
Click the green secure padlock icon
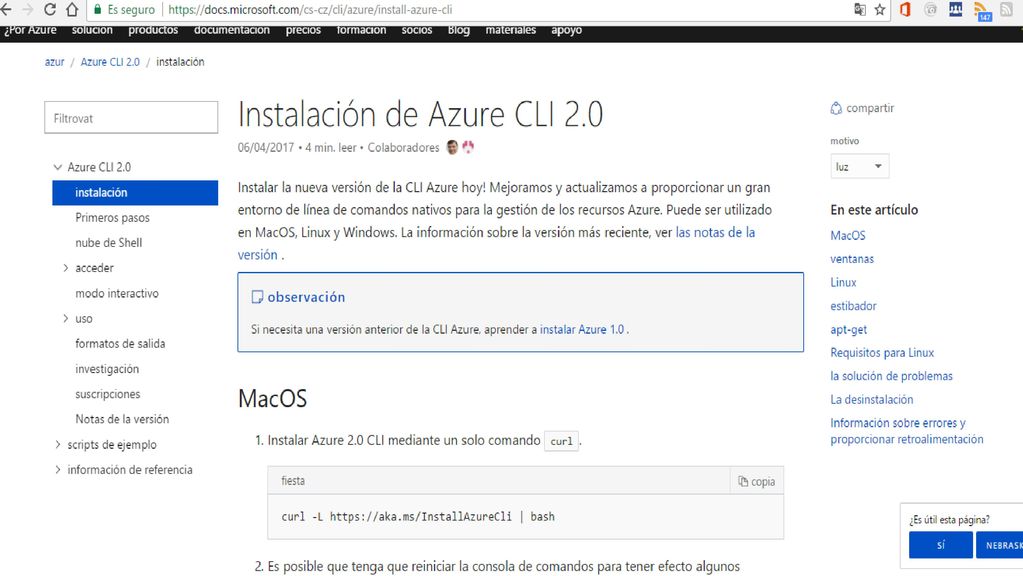point(98,10)
